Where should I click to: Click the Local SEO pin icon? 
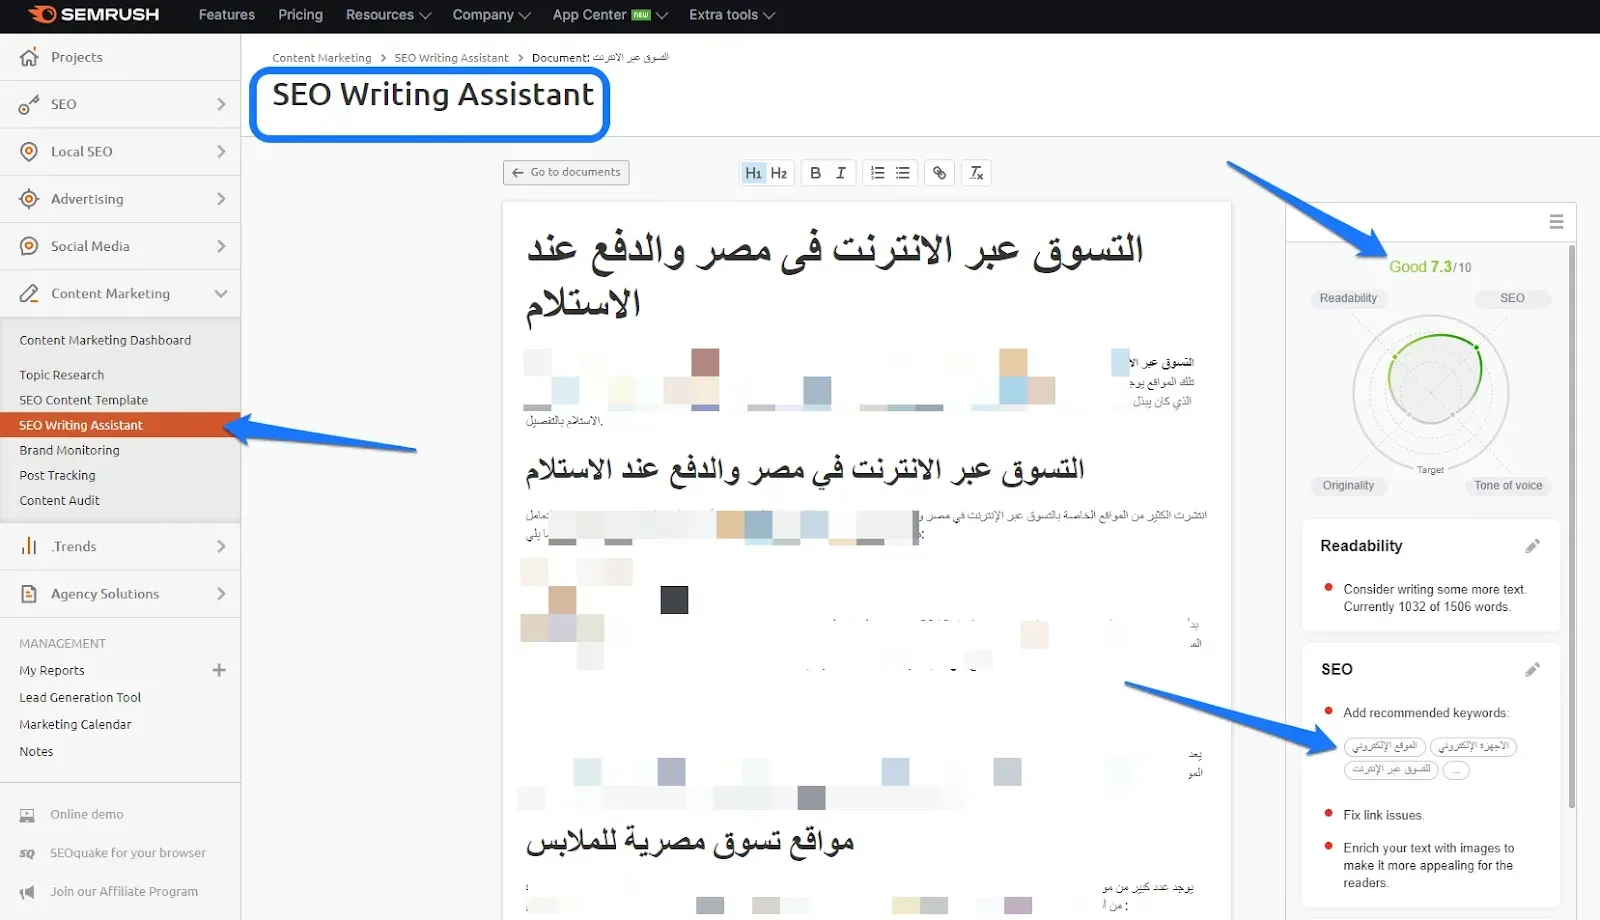click(29, 151)
